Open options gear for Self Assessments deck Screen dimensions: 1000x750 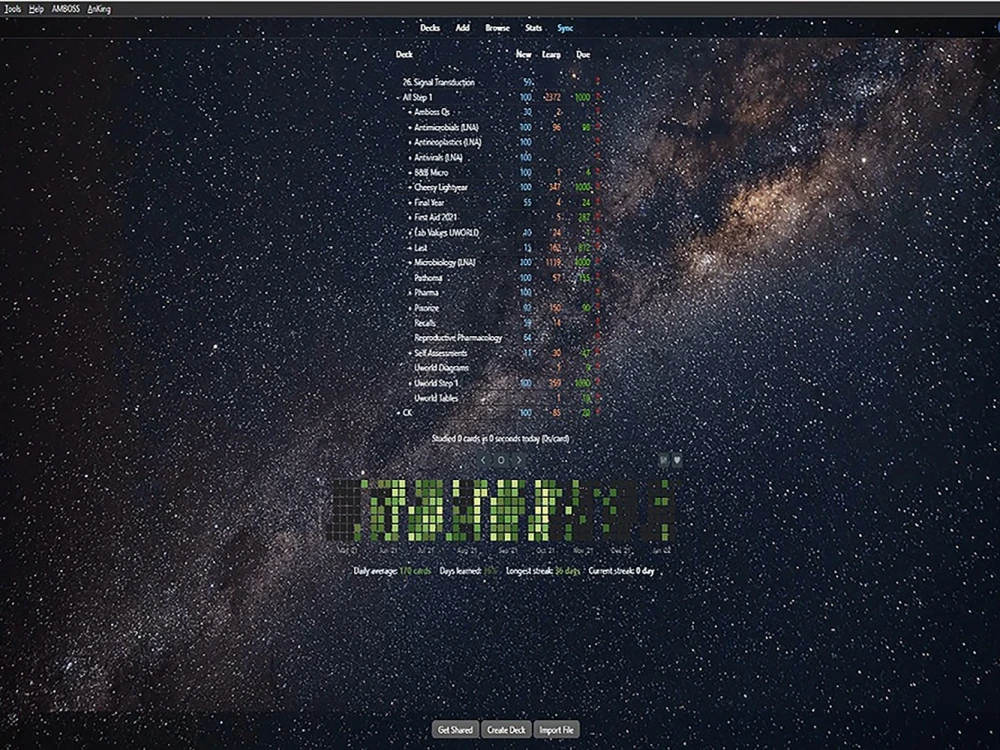click(x=598, y=353)
